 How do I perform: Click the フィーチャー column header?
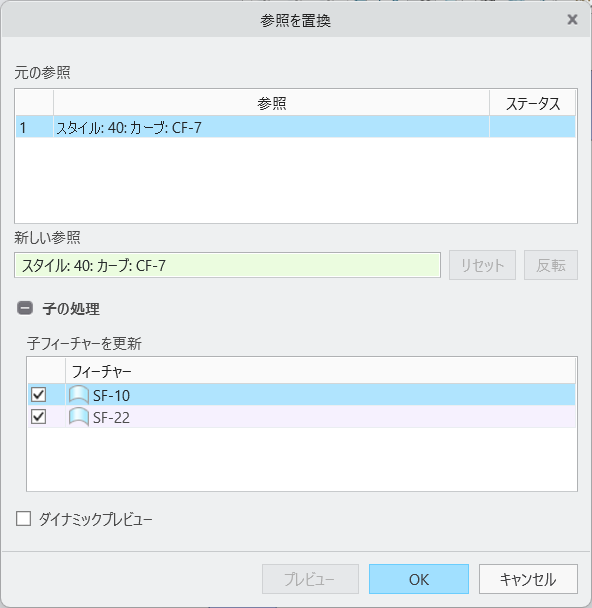[320, 371]
